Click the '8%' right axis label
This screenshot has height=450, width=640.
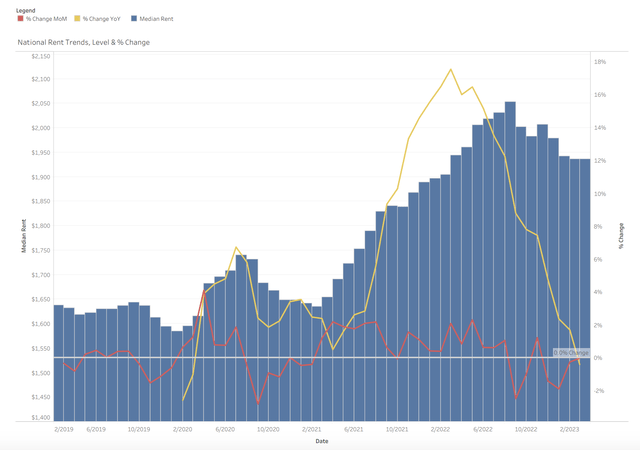[598, 227]
